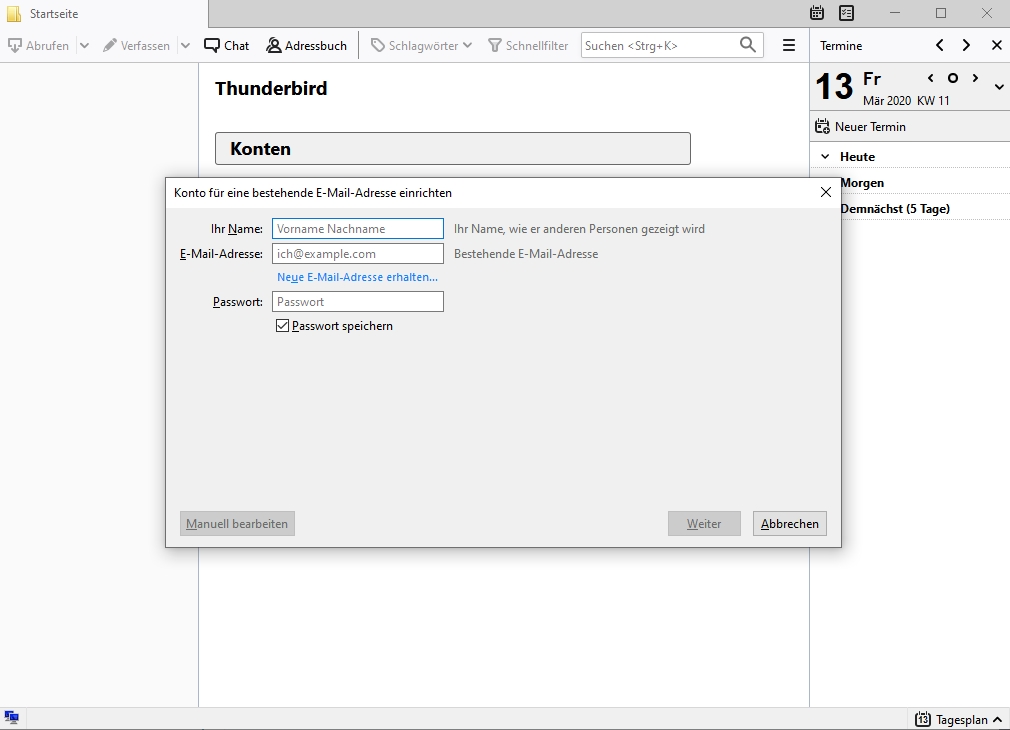Viewport: 1010px width, 730px height.
Task: Click the Ihr Name input field
Action: point(357,229)
